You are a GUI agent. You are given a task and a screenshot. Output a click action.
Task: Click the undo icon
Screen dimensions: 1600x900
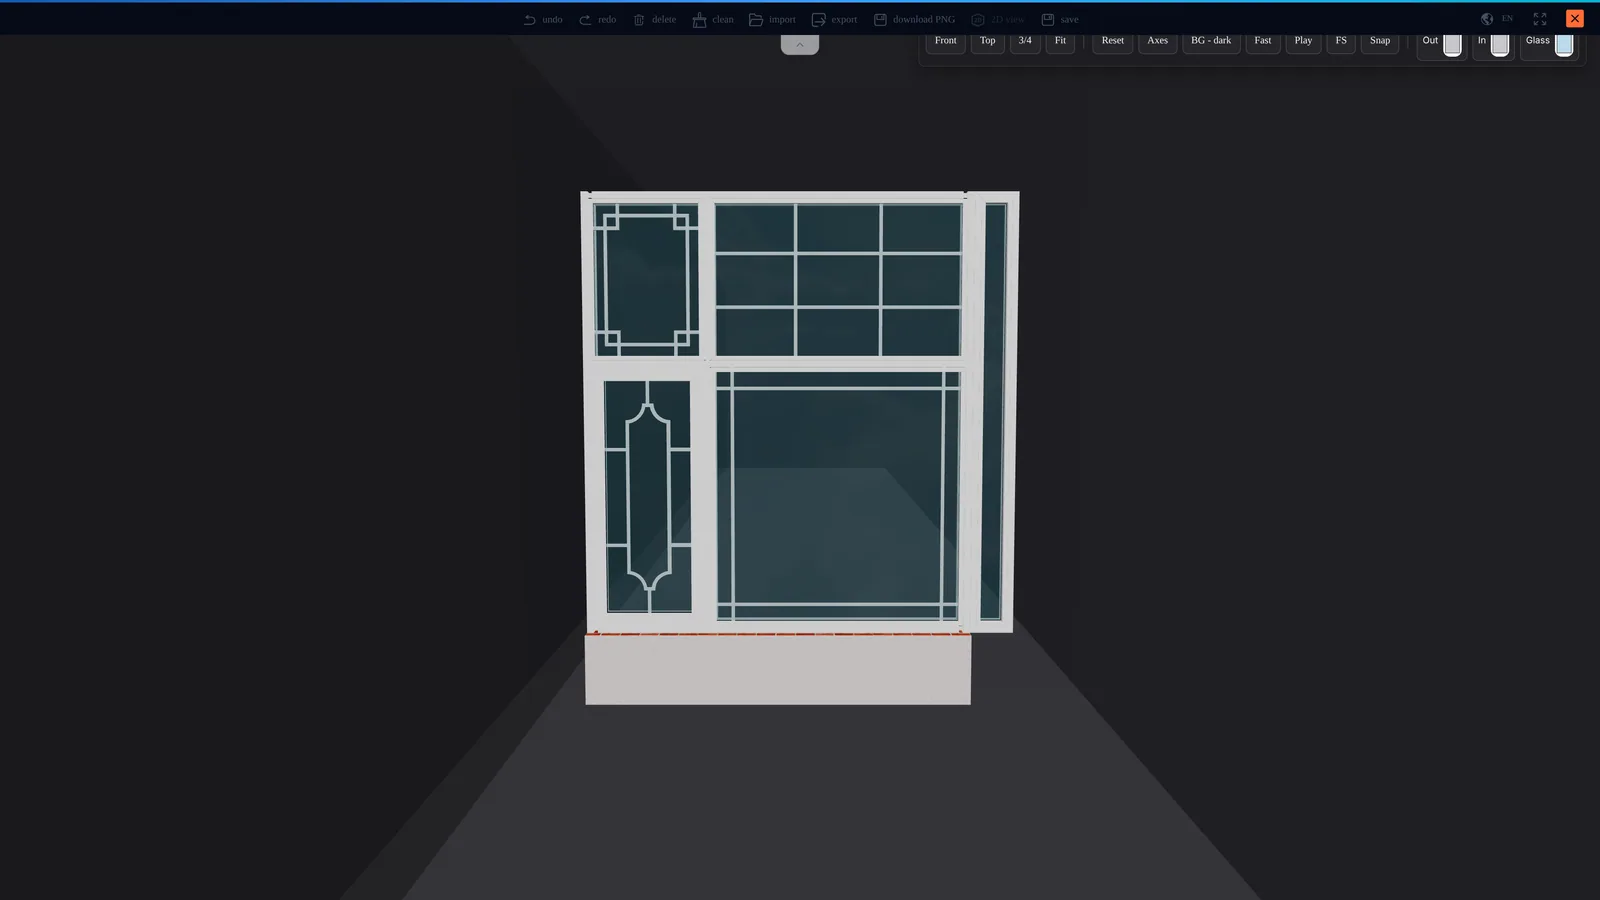530,19
